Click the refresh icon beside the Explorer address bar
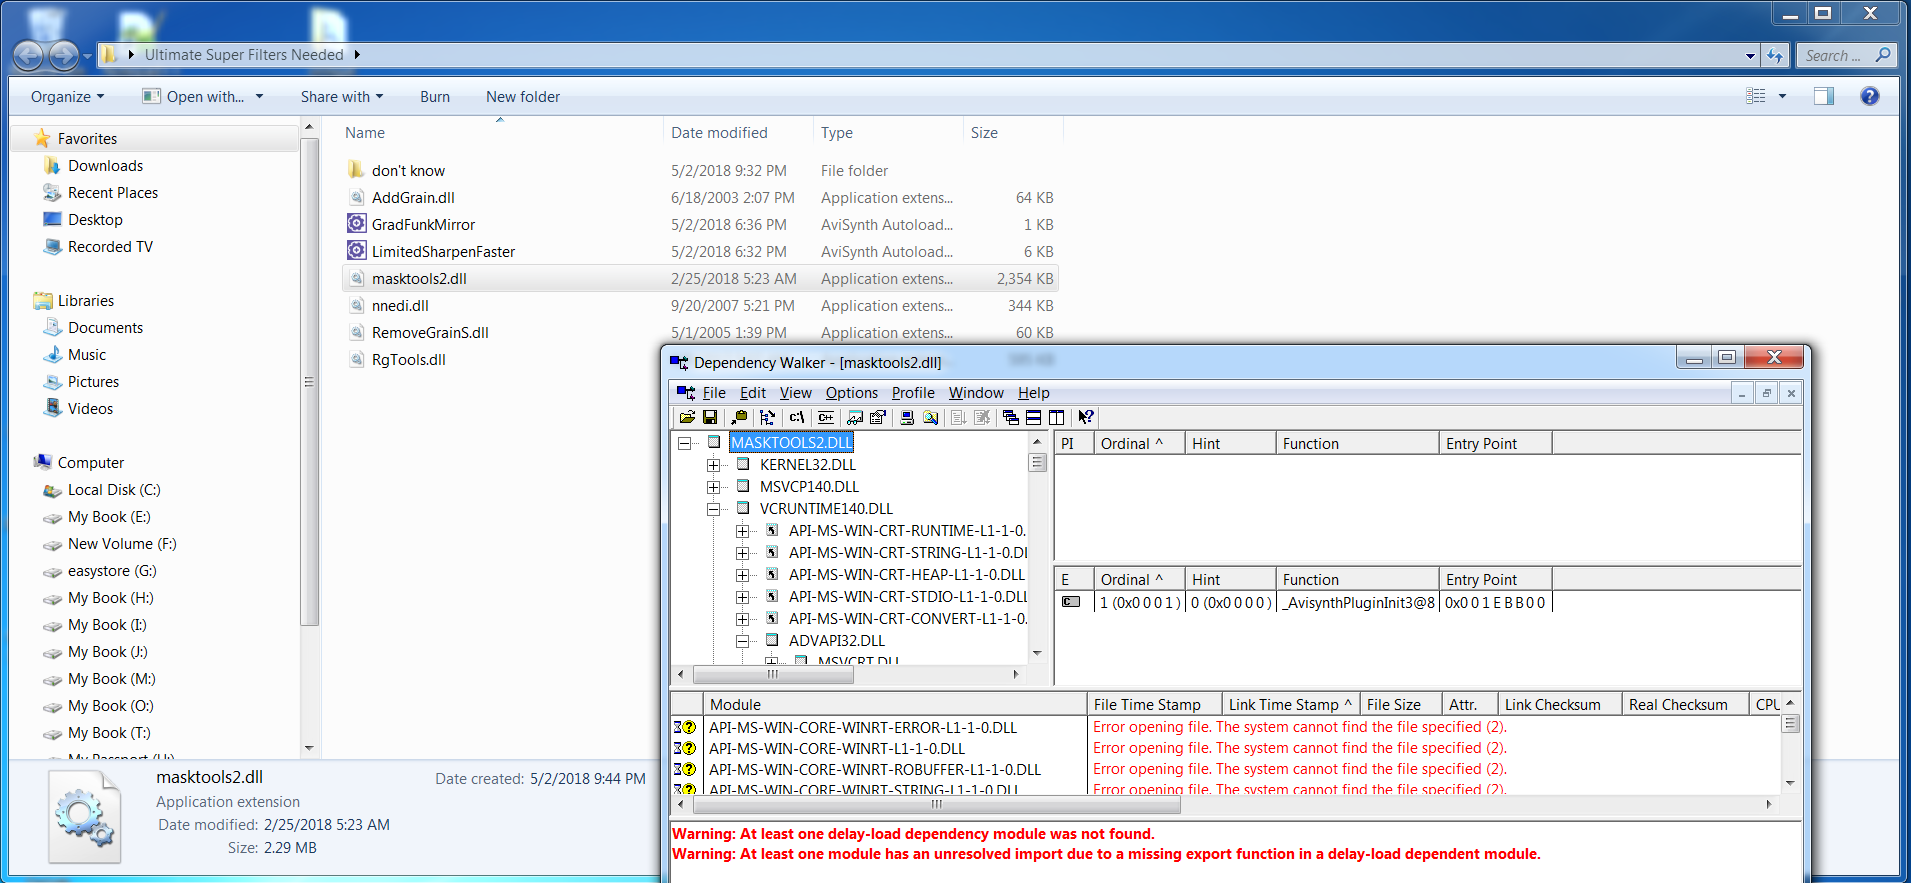The width and height of the screenshot is (1911, 883). coord(1775,56)
